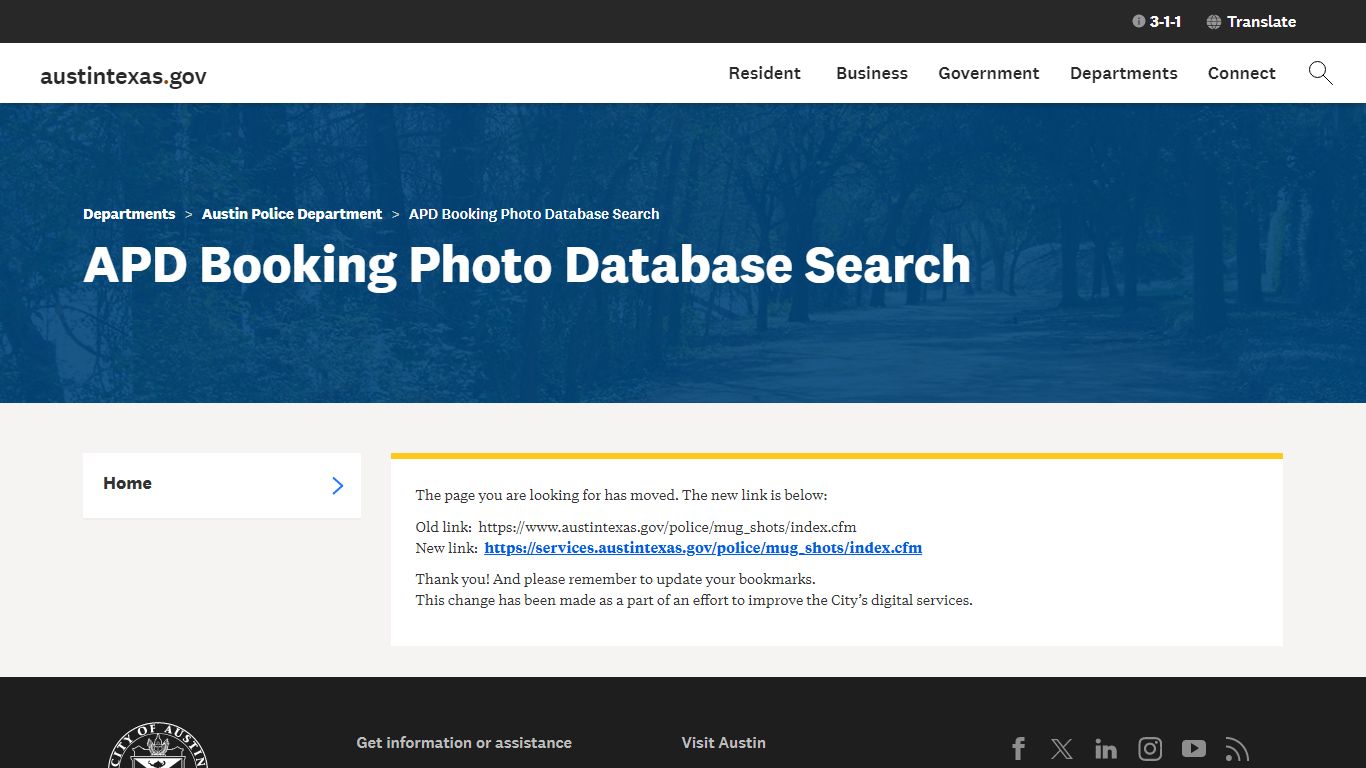Open the Government menu

pos(989,73)
